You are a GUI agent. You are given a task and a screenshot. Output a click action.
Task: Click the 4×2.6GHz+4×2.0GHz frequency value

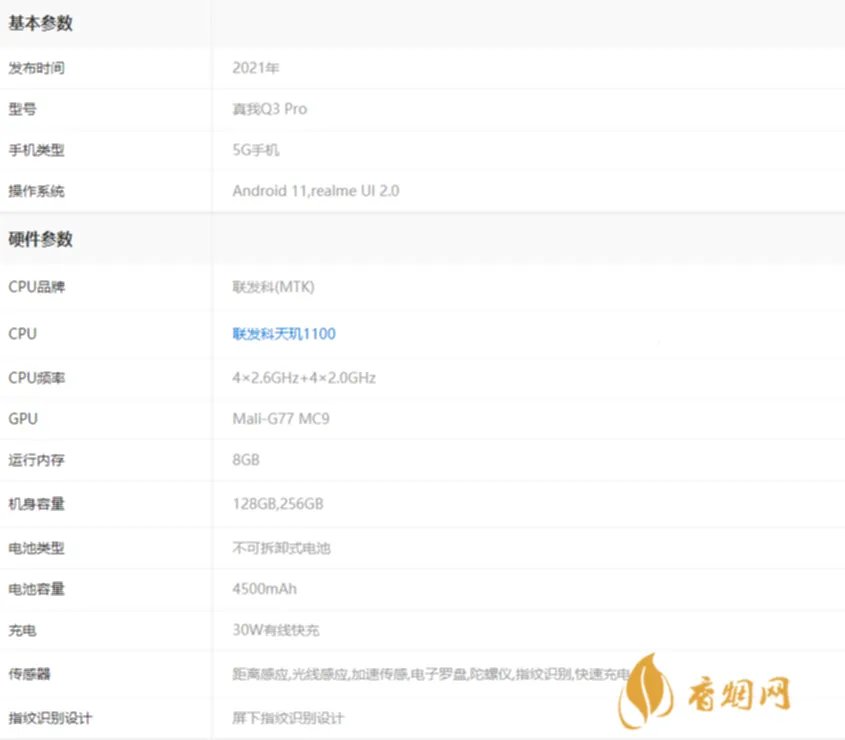coord(303,378)
